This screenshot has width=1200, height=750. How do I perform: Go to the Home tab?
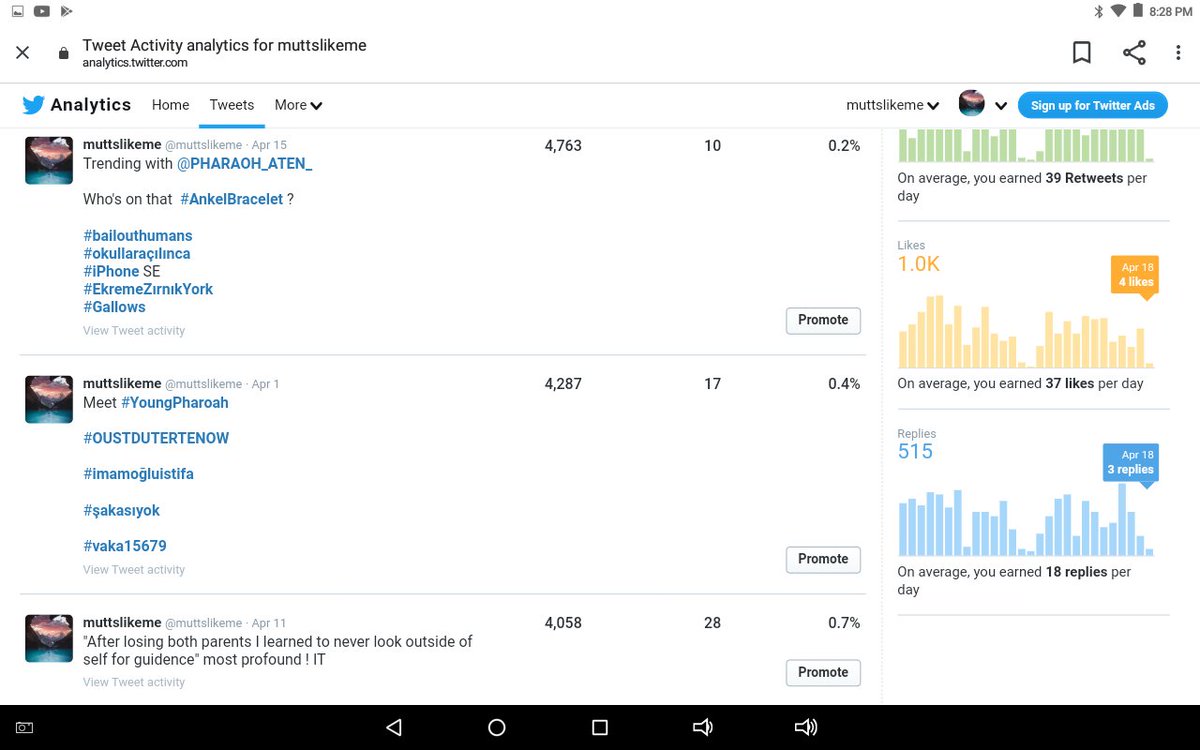[x=170, y=105]
